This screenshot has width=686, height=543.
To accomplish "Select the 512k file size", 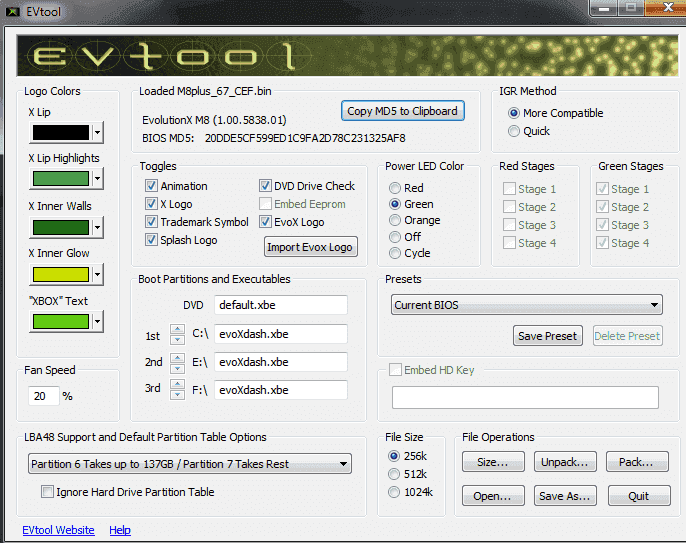I will coord(394,474).
